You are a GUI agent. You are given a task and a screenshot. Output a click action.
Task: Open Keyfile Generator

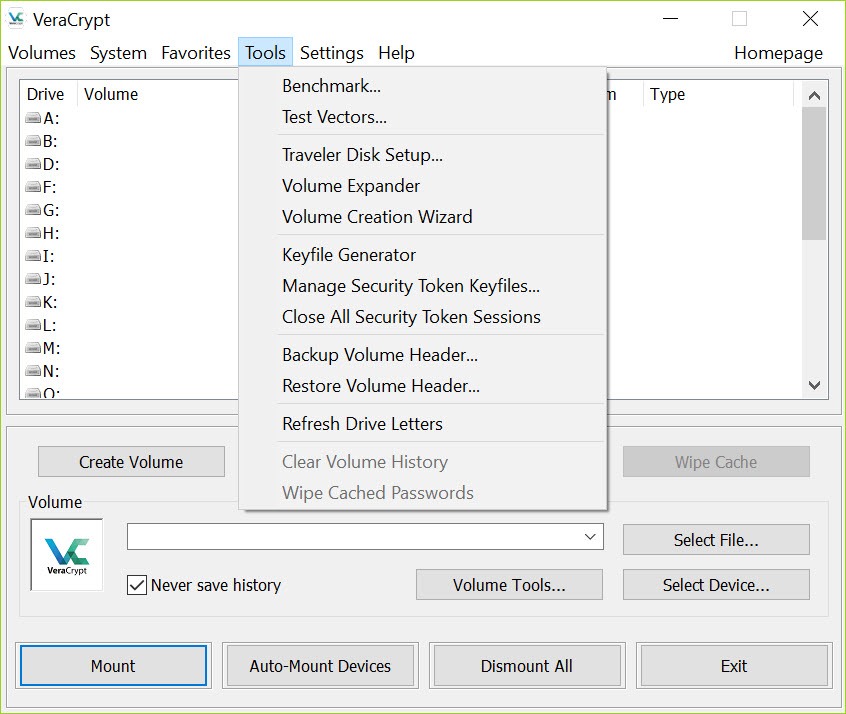(x=422, y=255)
